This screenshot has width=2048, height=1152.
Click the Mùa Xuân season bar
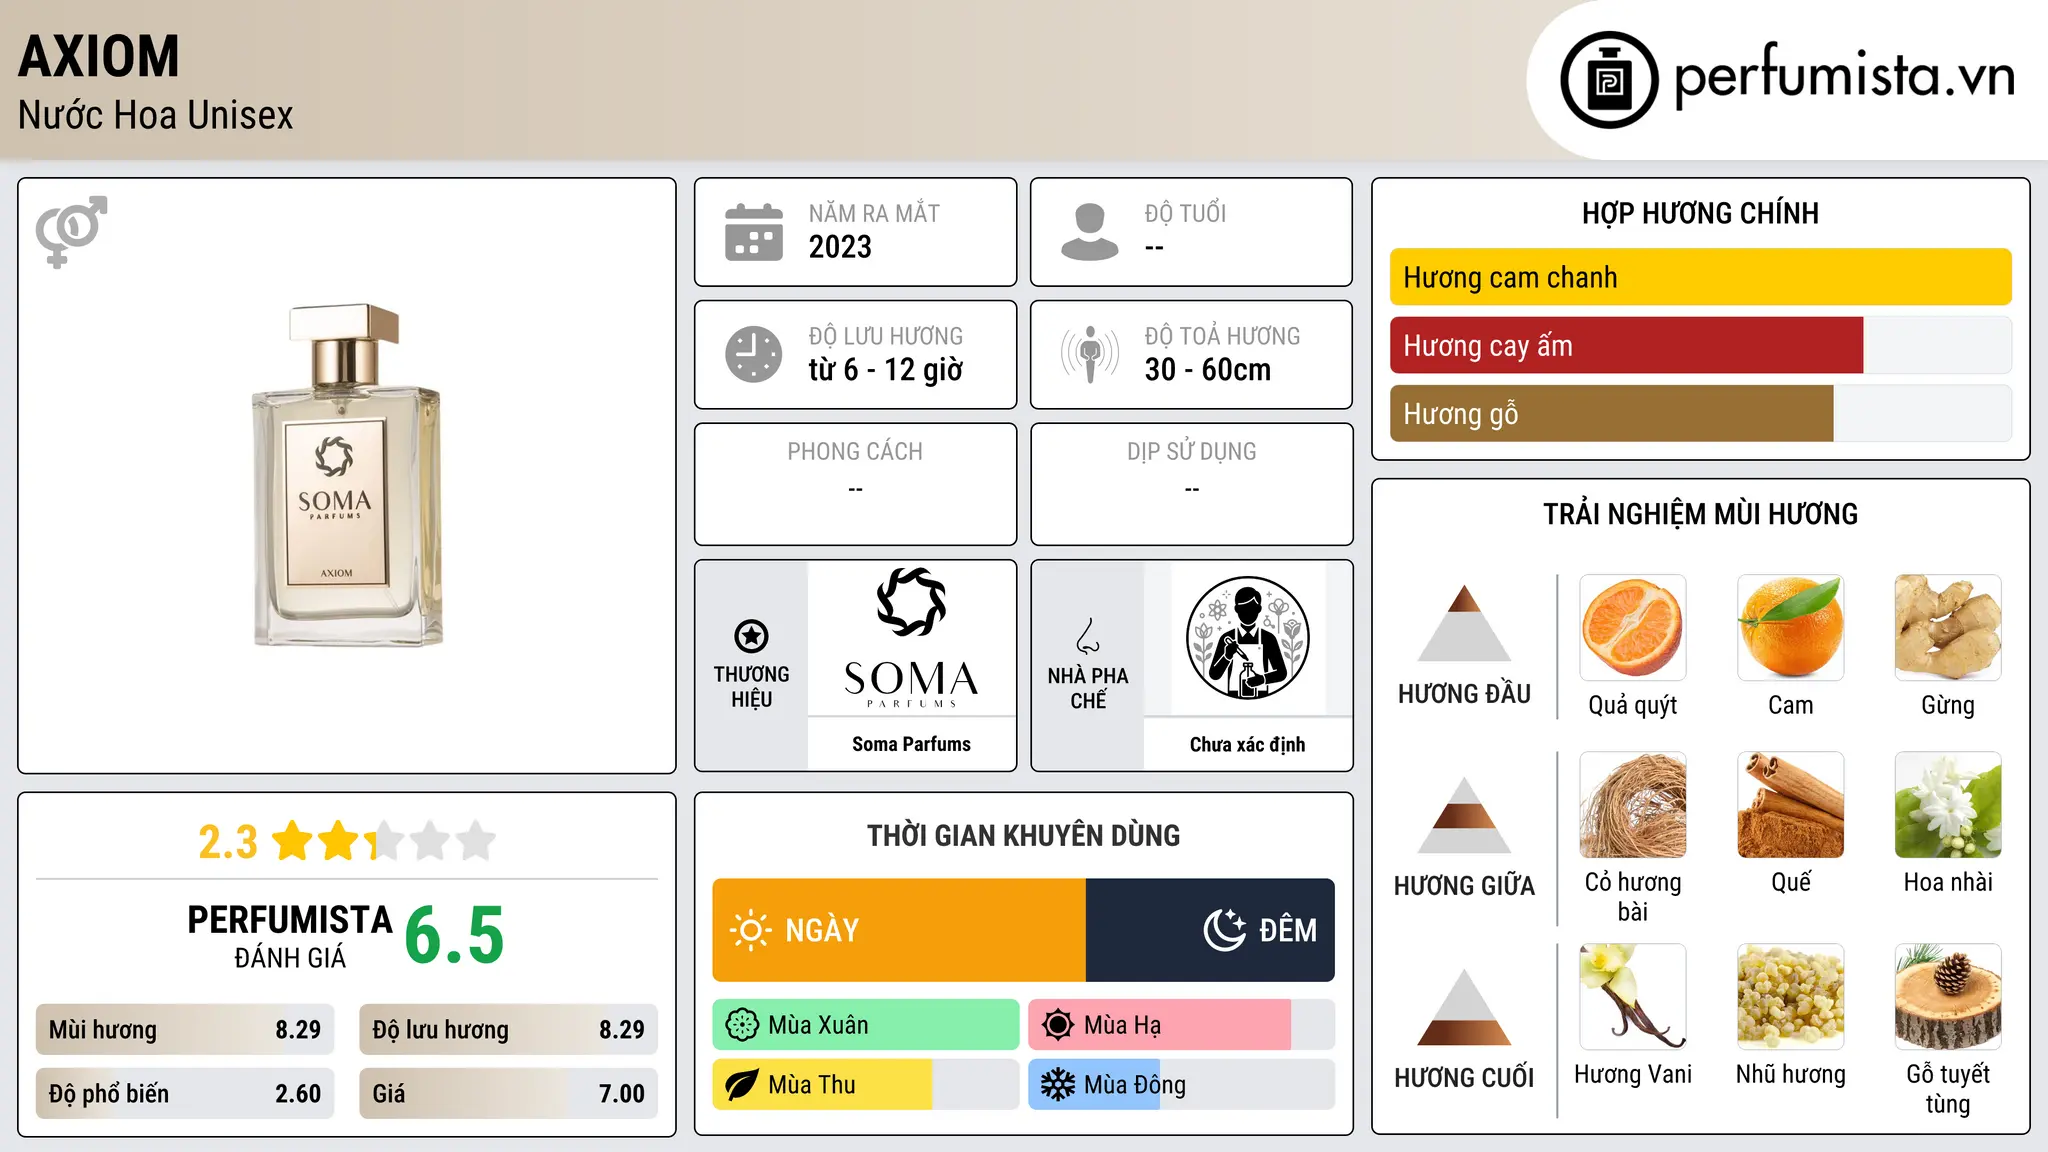[x=866, y=1025]
